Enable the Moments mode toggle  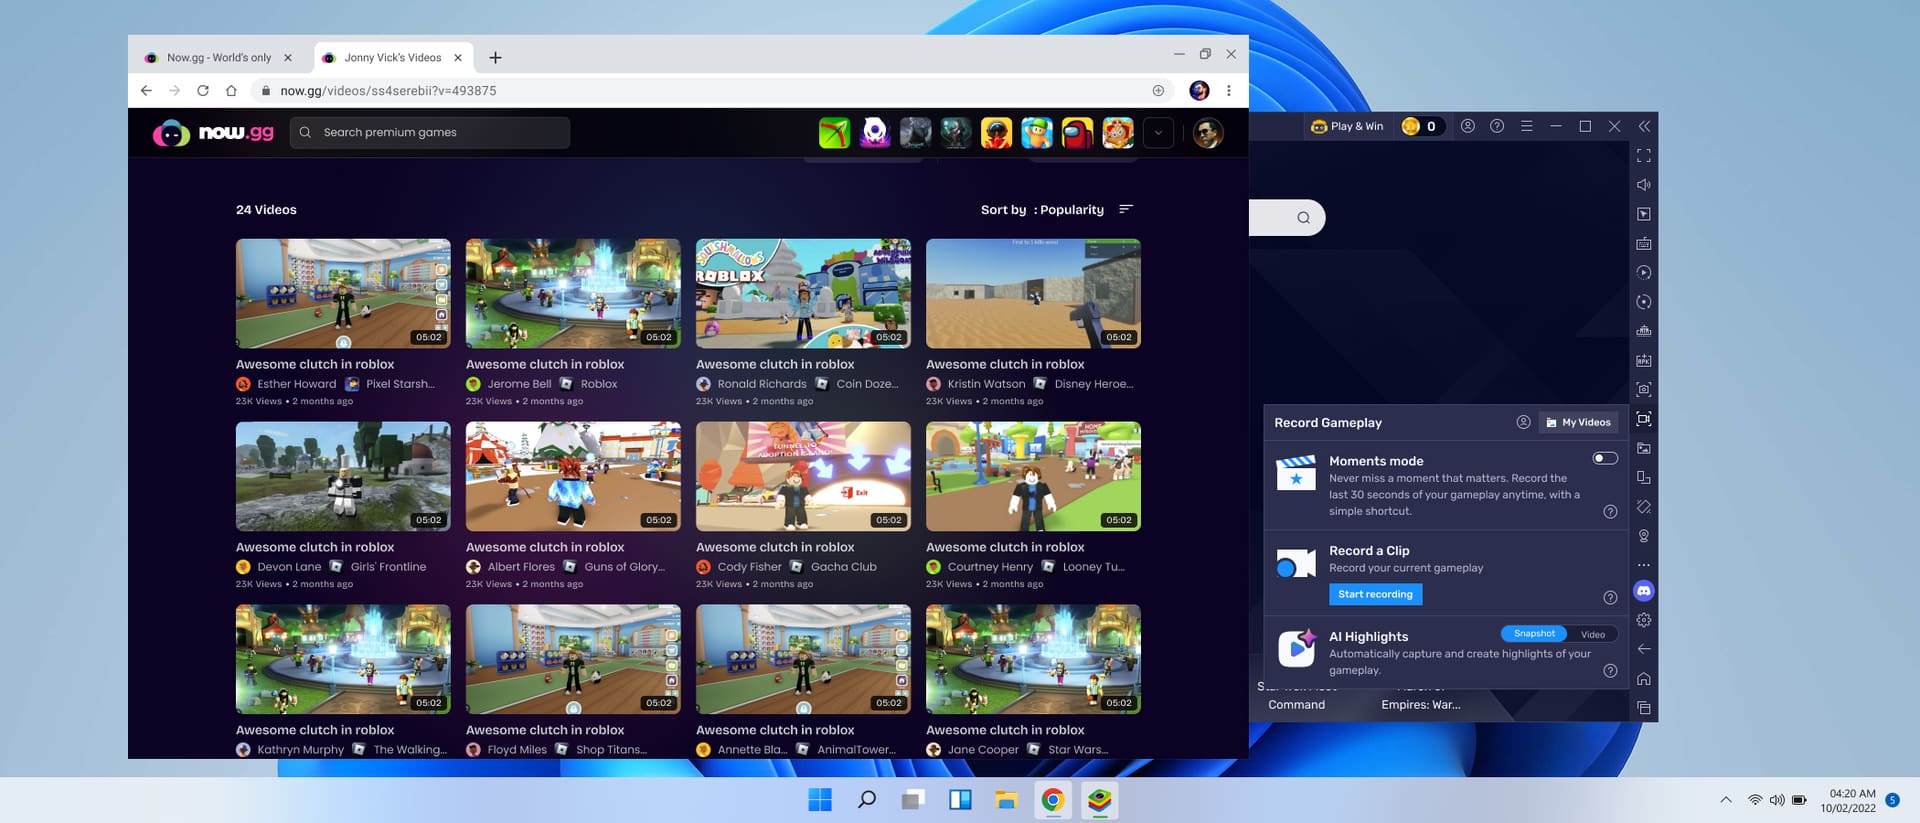1605,458
